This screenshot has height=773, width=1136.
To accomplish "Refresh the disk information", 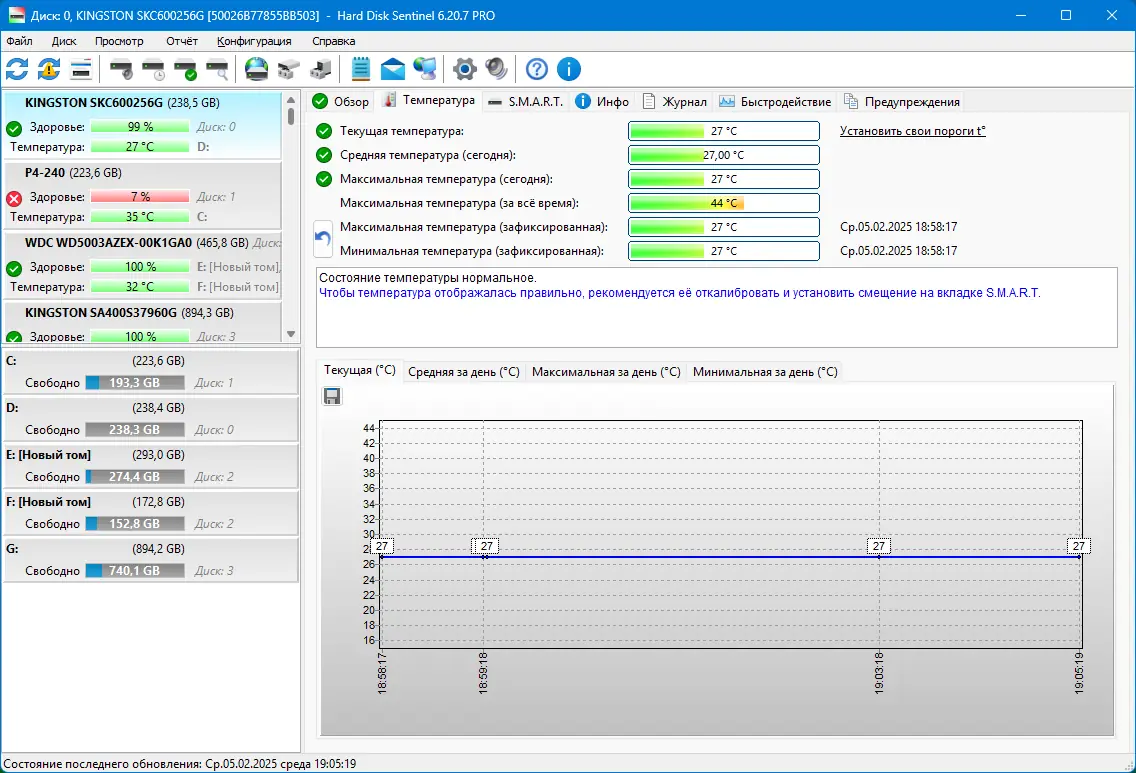I will point(16,69).
